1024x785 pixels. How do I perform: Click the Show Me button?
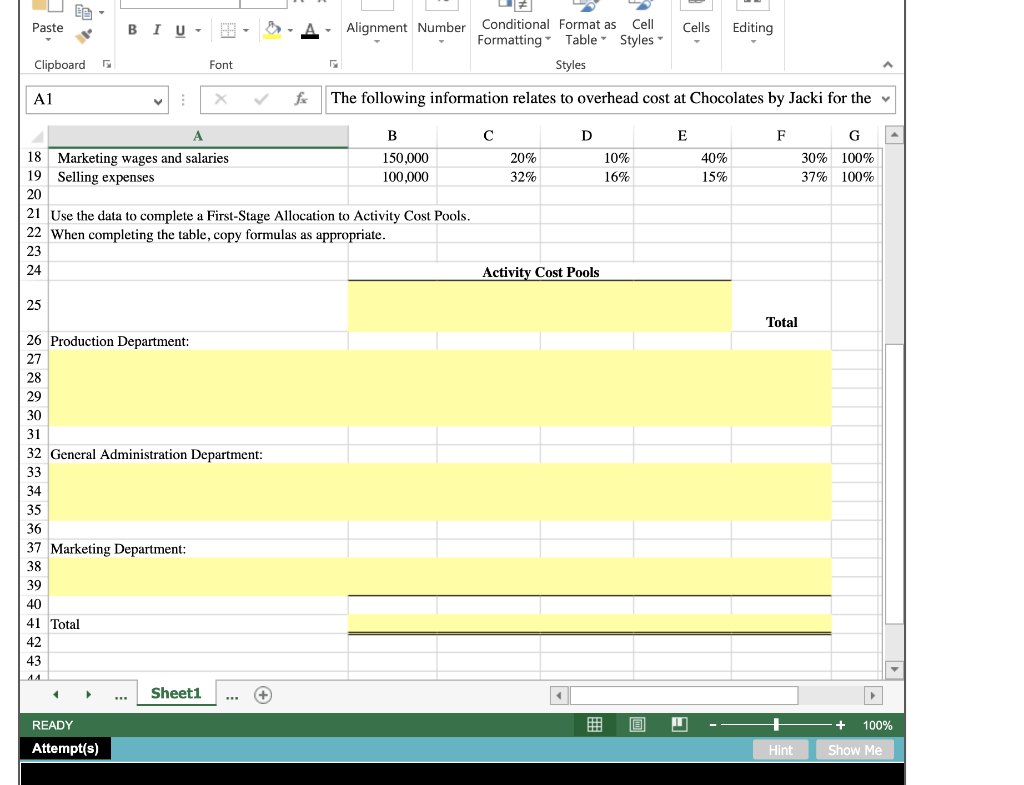click(854, 749)
